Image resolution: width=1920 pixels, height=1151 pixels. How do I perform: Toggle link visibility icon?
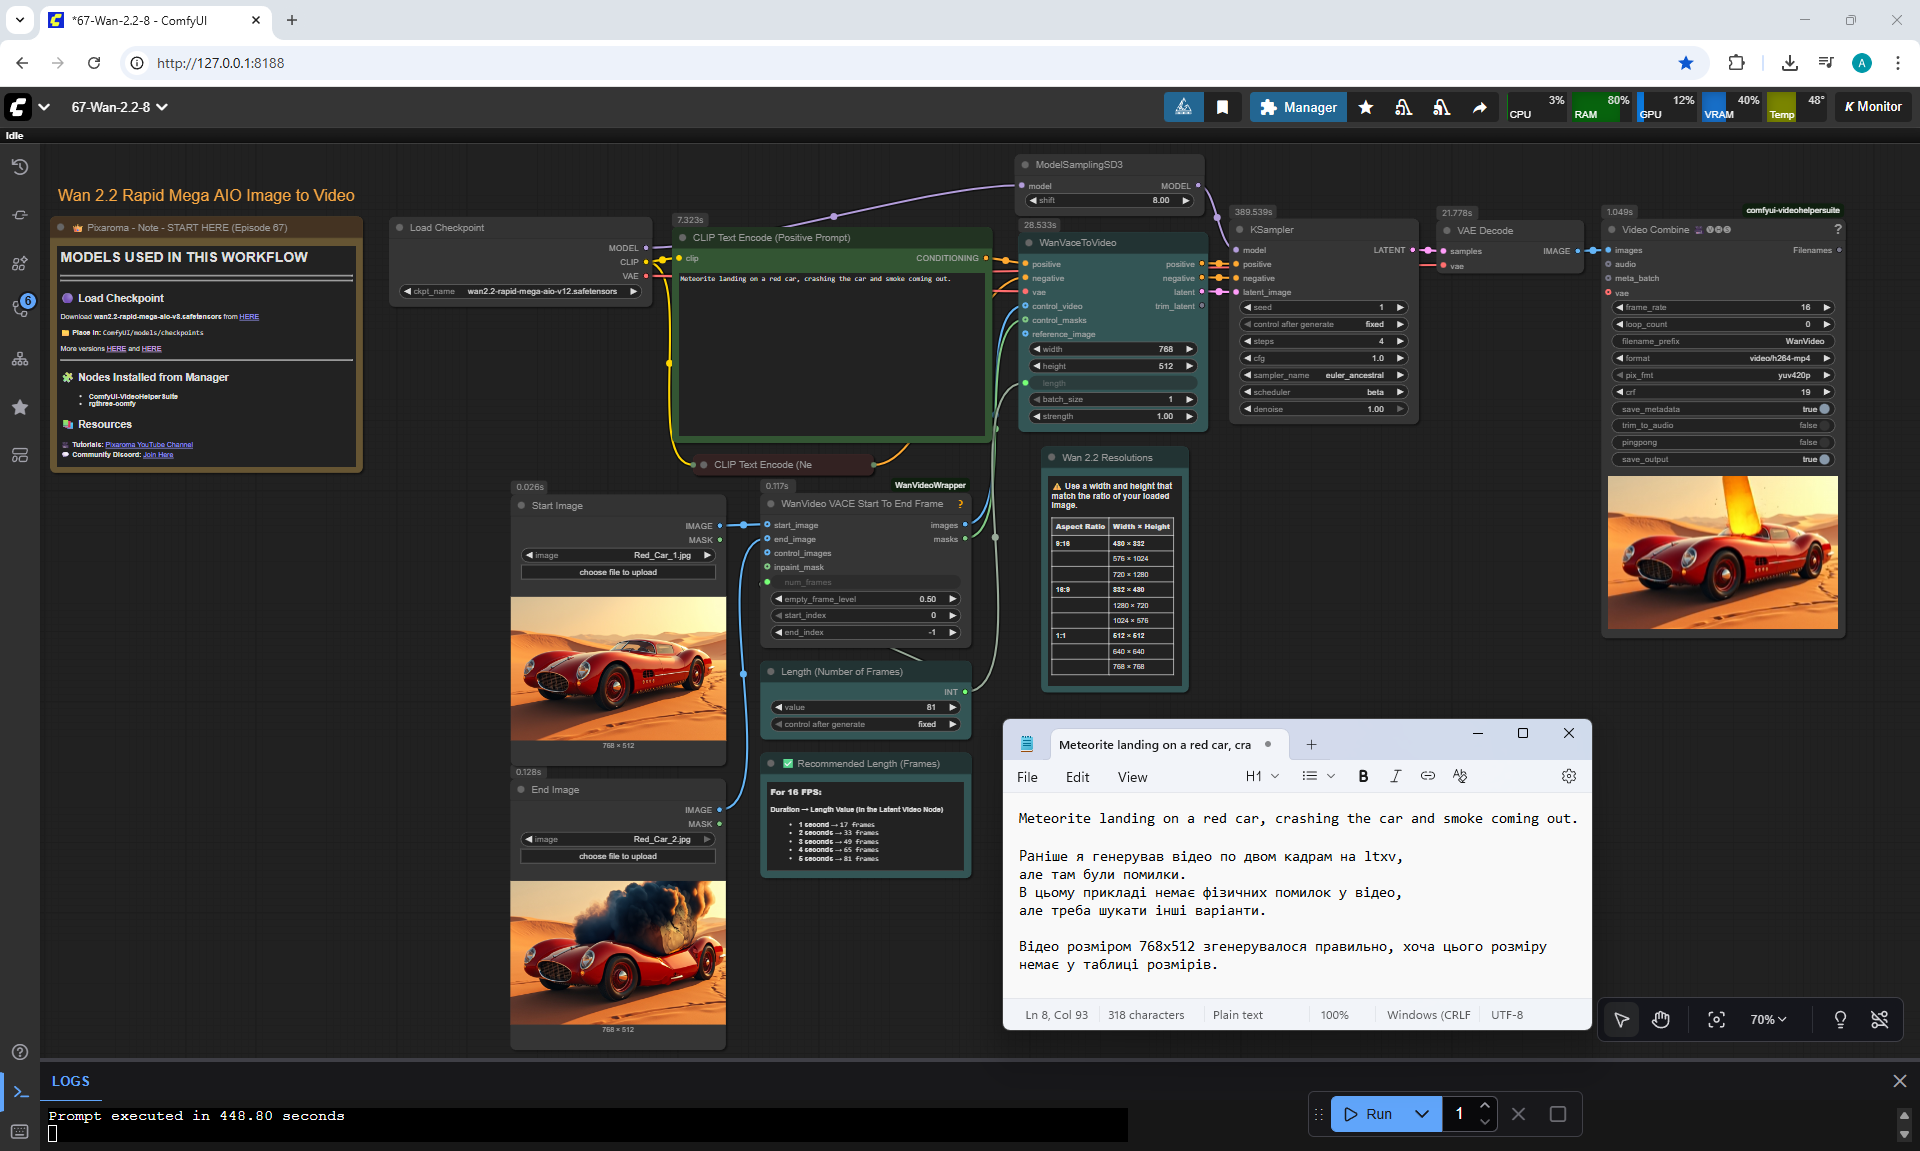pyautogui.click(x=1879, y=1019)
